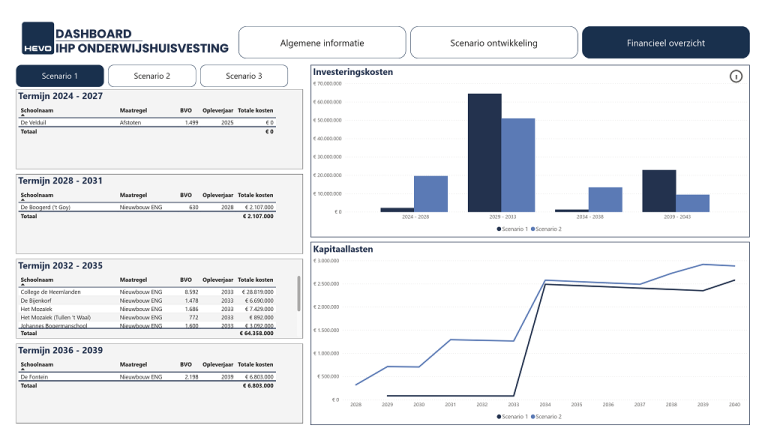This screenshot has height=440, width=768.
Task: Select the dark Scenario 1 bar for 2029 - 2033
Action: pos(484,153)
